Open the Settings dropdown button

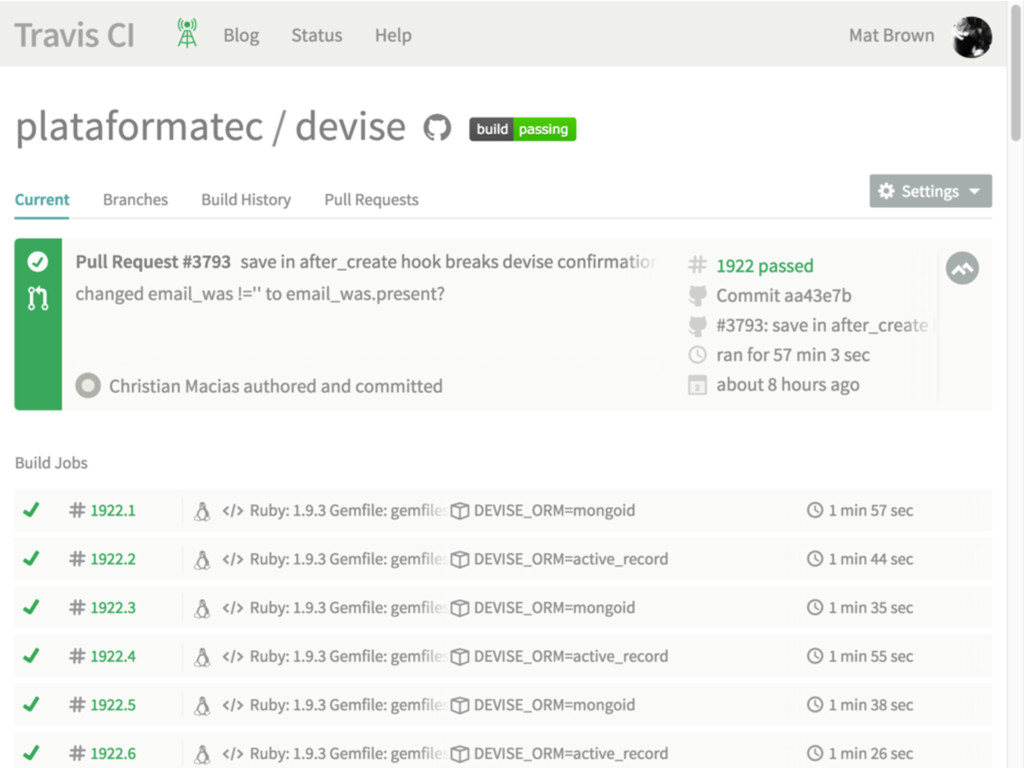(x=931, y=191)
